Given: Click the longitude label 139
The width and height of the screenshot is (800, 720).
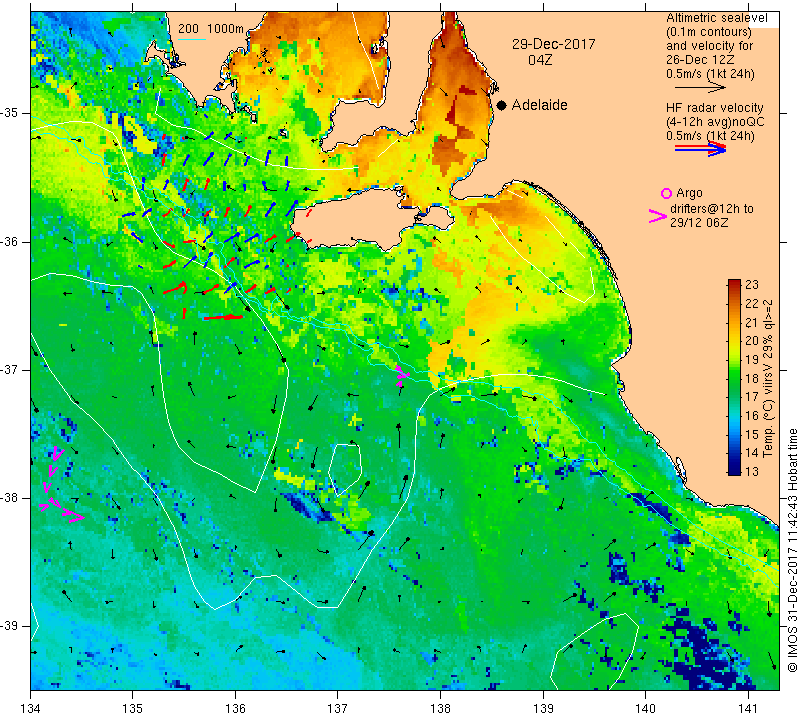Looking at the screenshot, I should pos(543,708).
